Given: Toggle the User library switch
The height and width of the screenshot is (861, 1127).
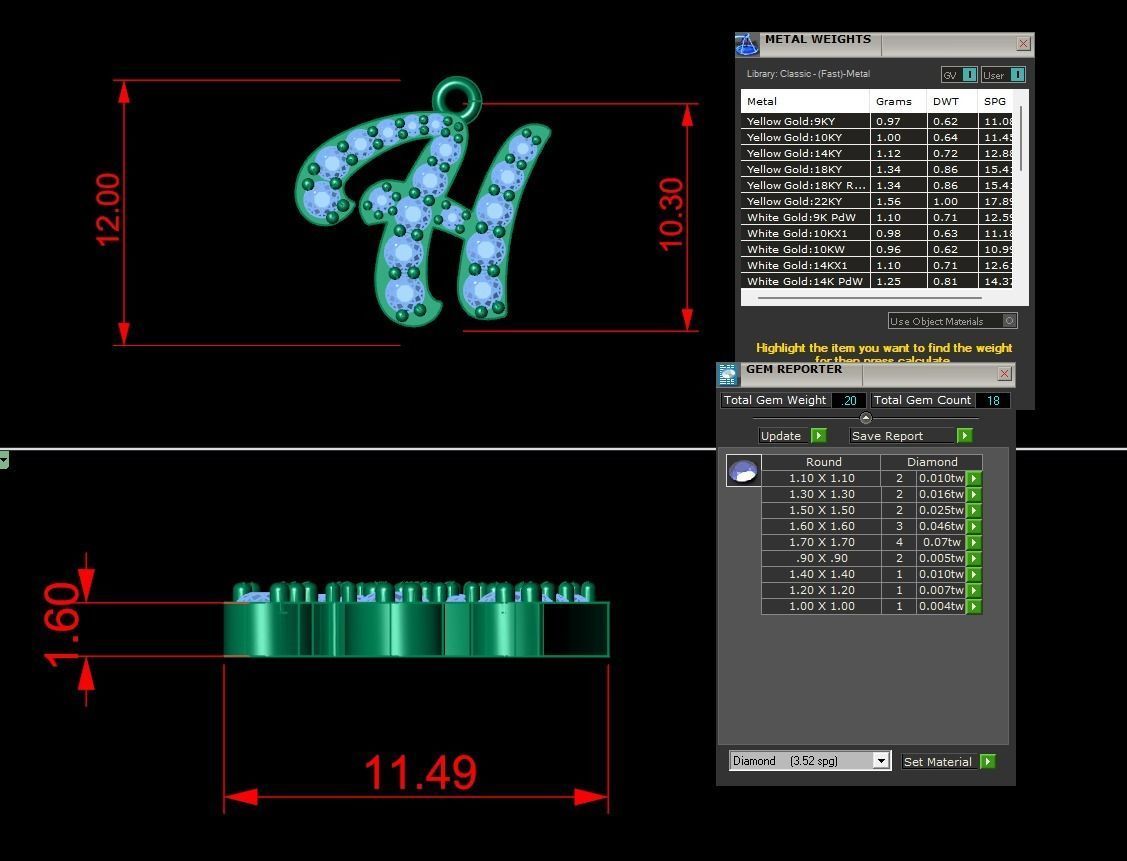Looking at the screenshot, I should [x=1017, y=75].
